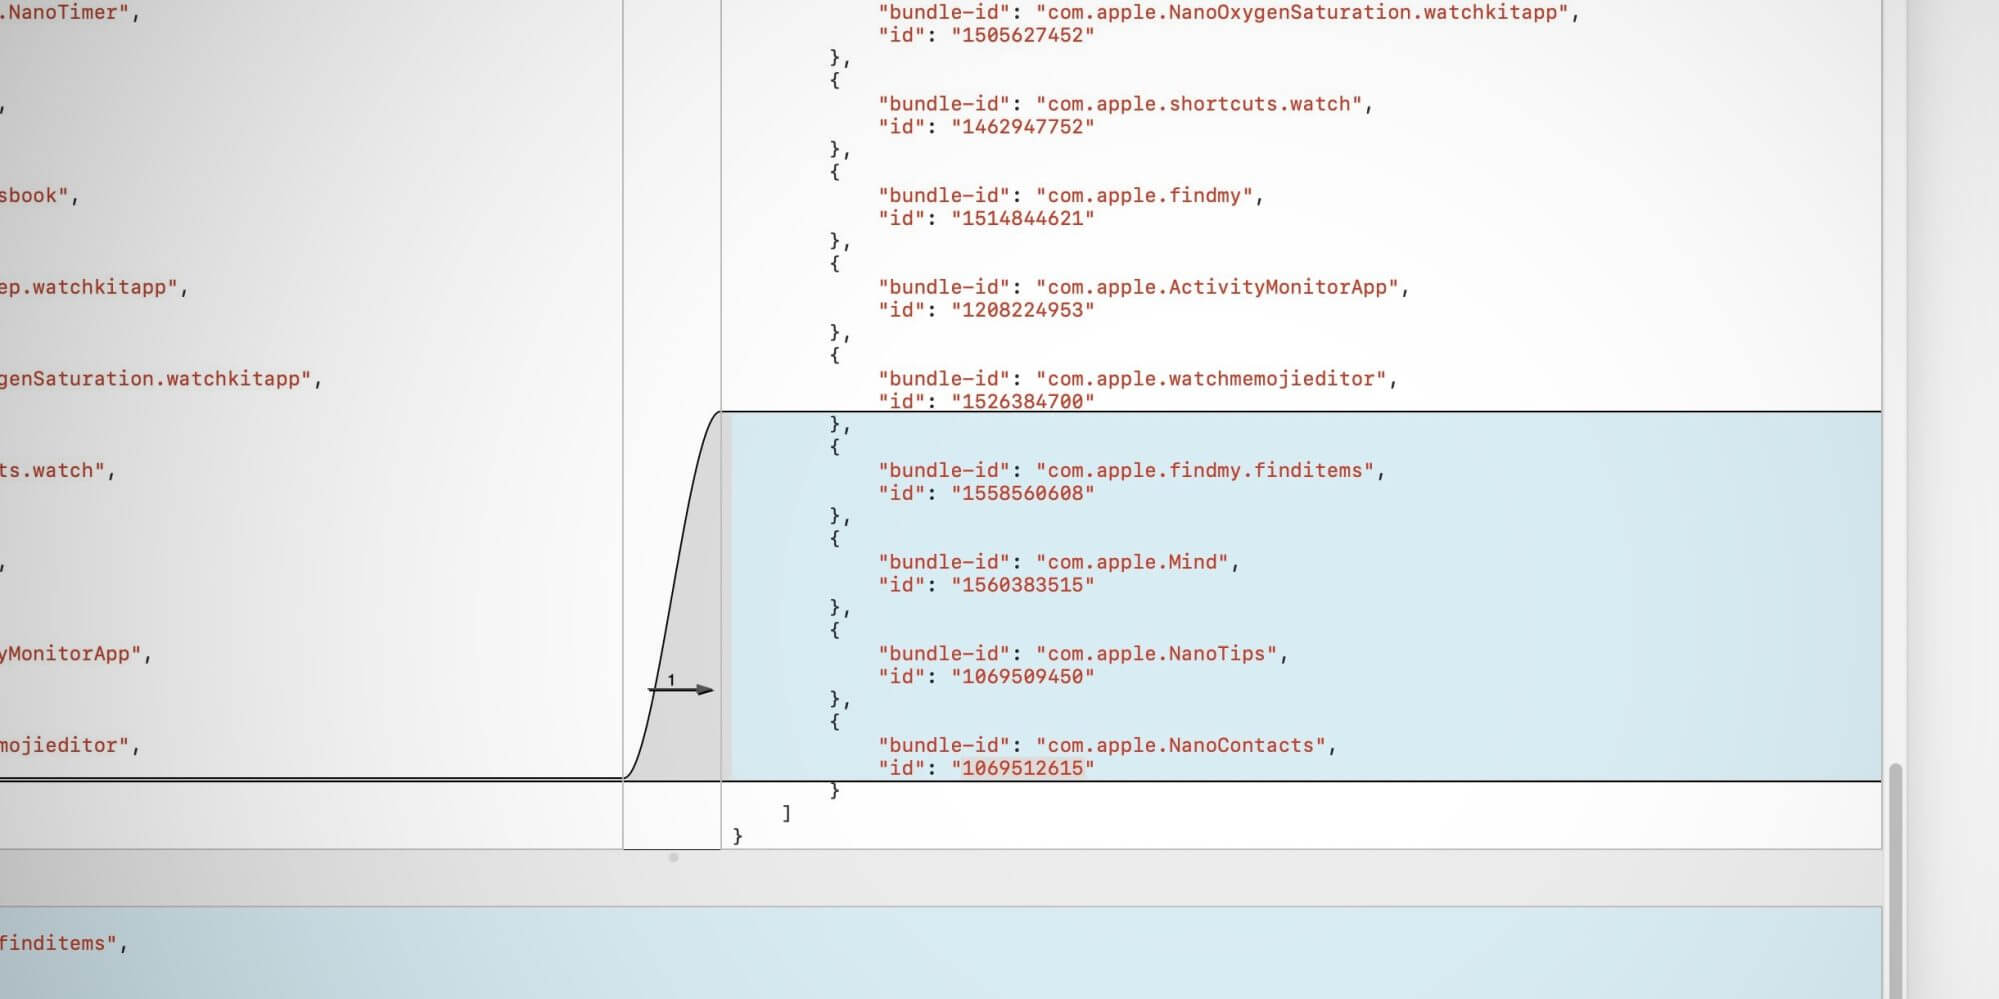
Task: Click the com.apple.findmy.finditems bundle-id line
Action: (x=1131, y=470)
